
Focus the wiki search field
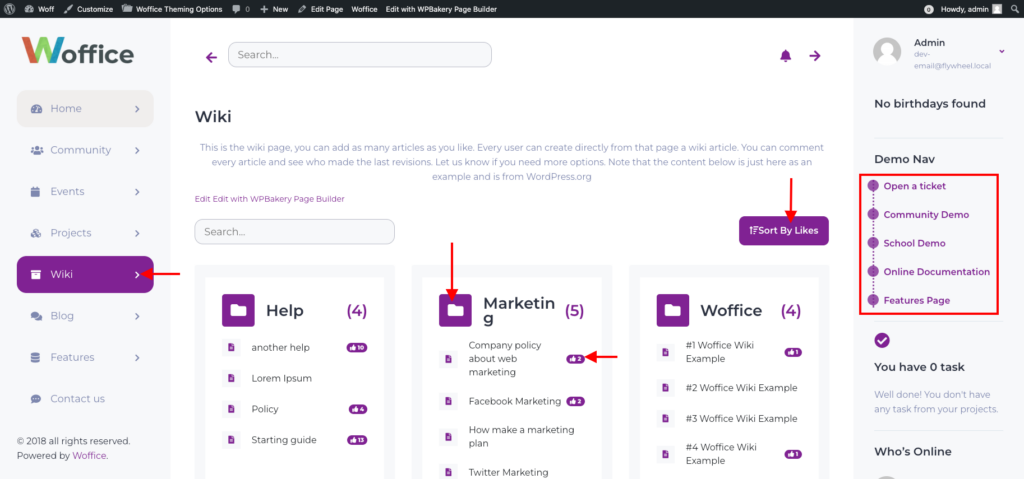tap(294, 231)
